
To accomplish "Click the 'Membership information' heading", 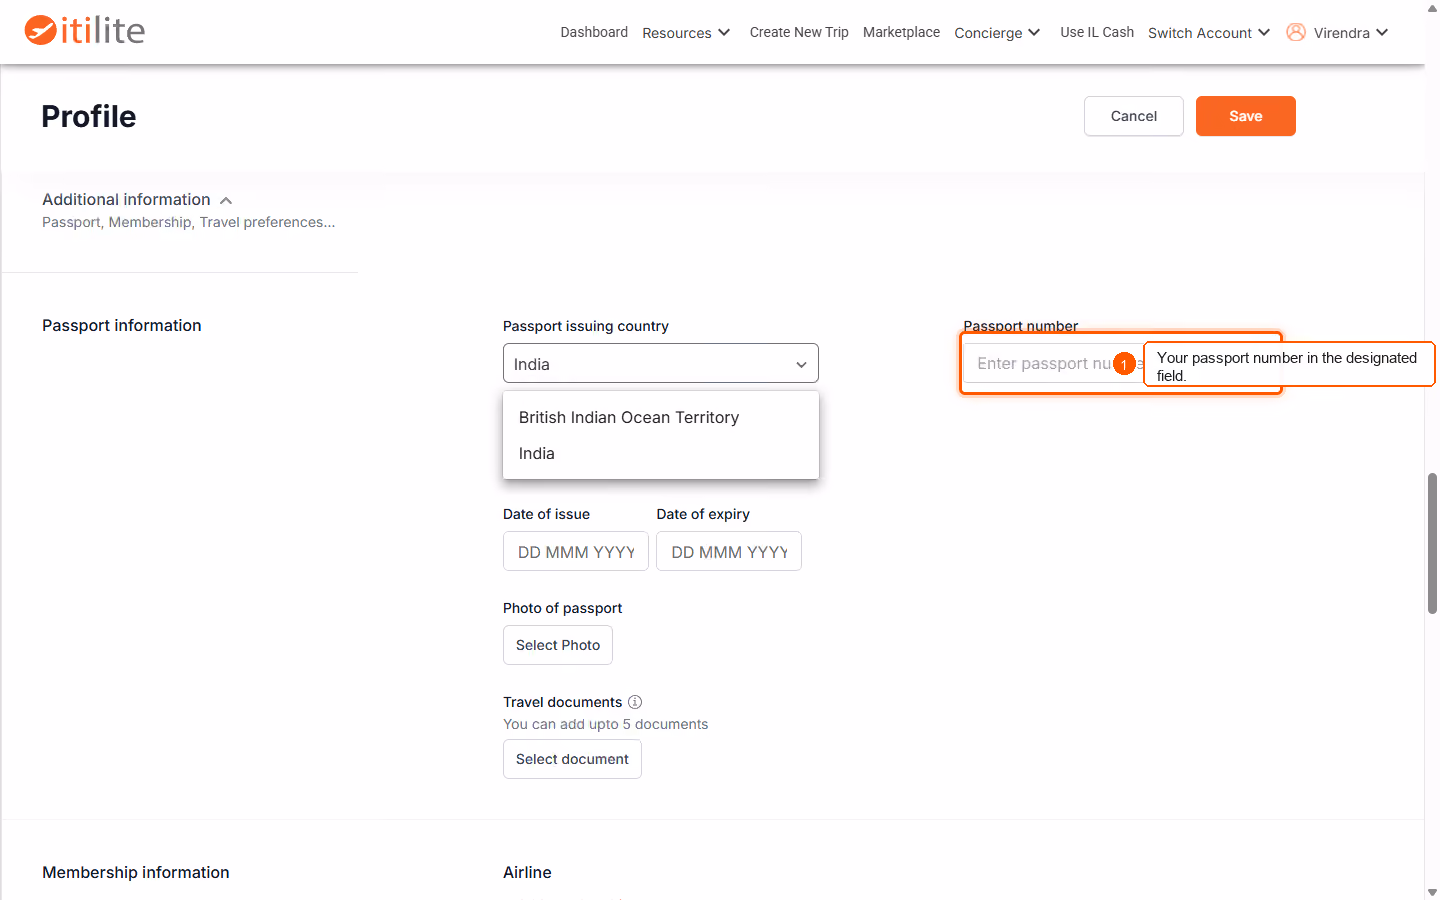I will click(x=136, y=872).
